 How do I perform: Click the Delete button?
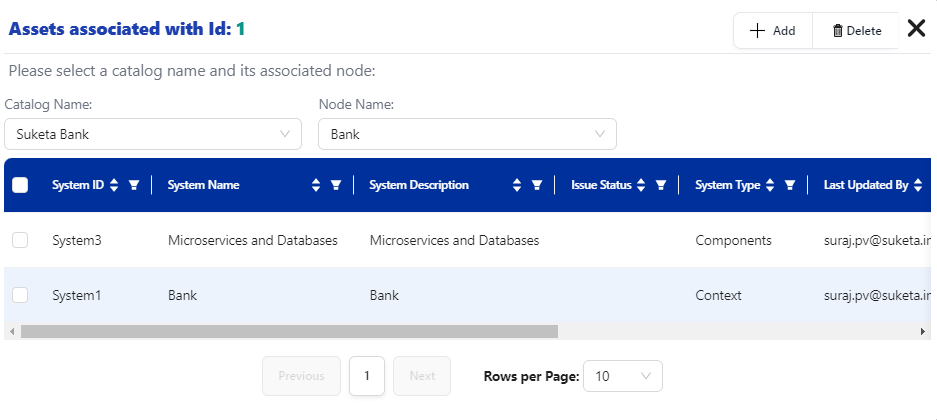pyautogui.click(x=857, y=30)
